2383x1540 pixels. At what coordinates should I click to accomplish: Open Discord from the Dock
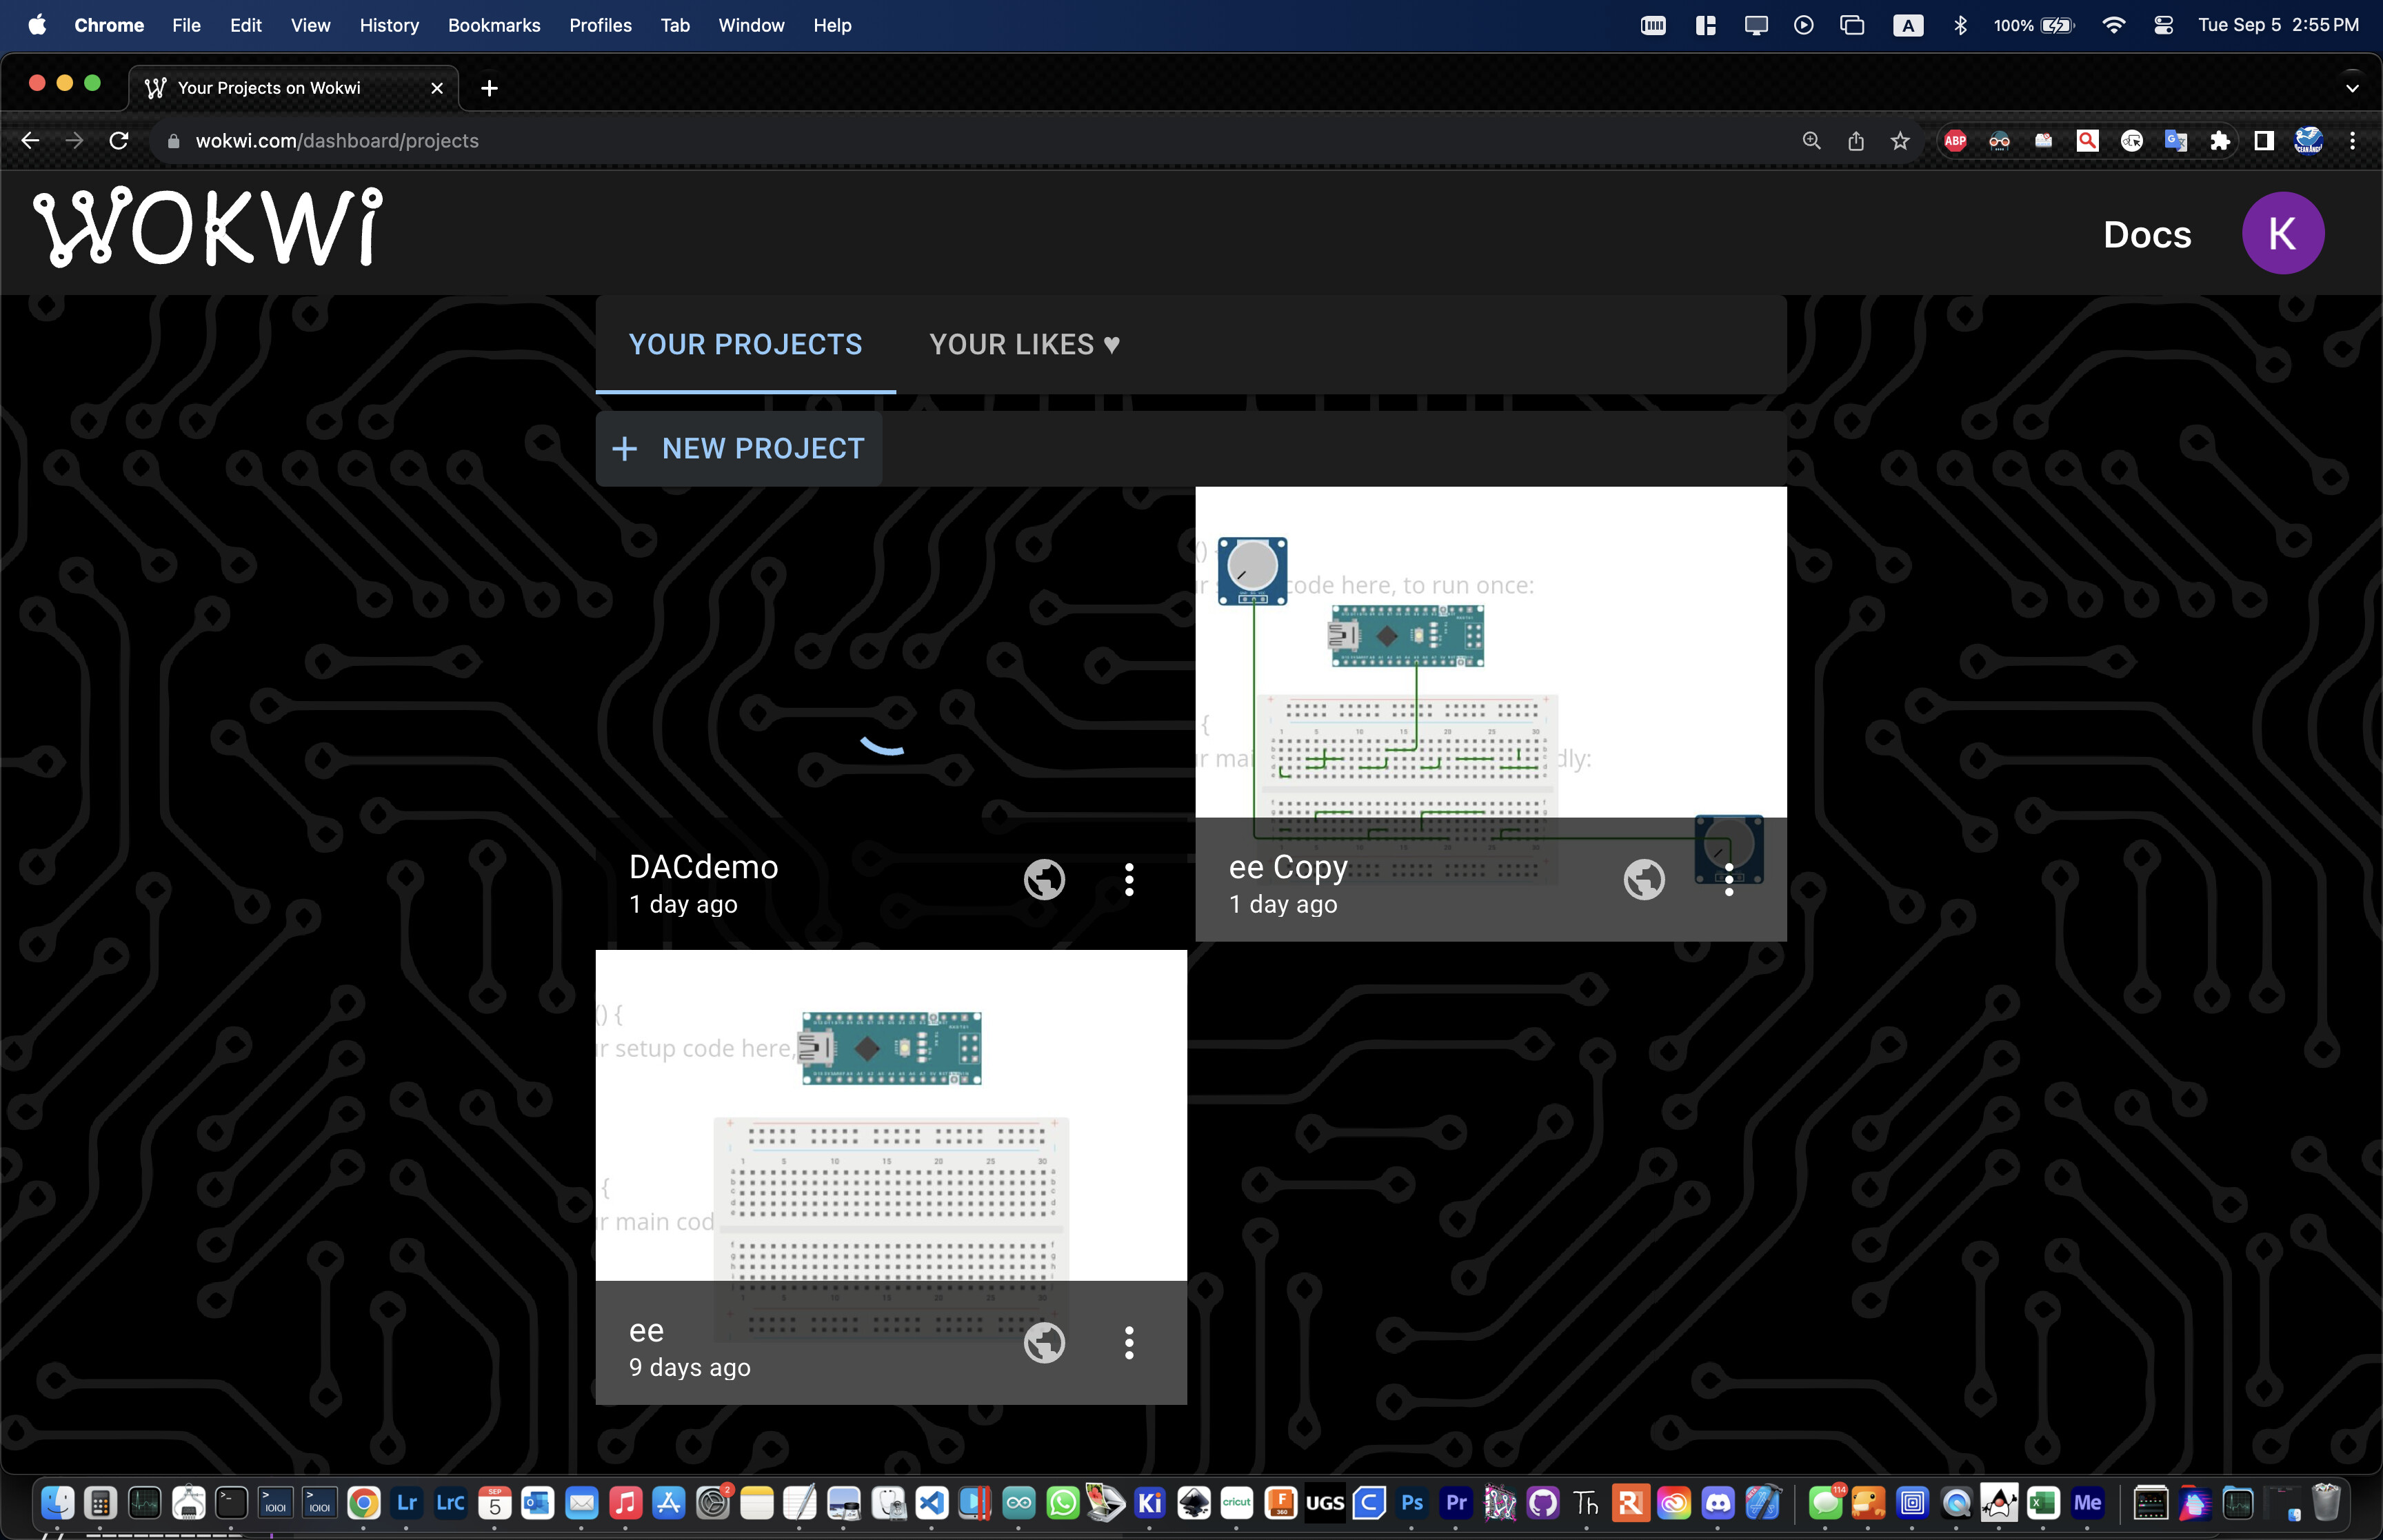pyautogui.click(x=1717, y=1502)
